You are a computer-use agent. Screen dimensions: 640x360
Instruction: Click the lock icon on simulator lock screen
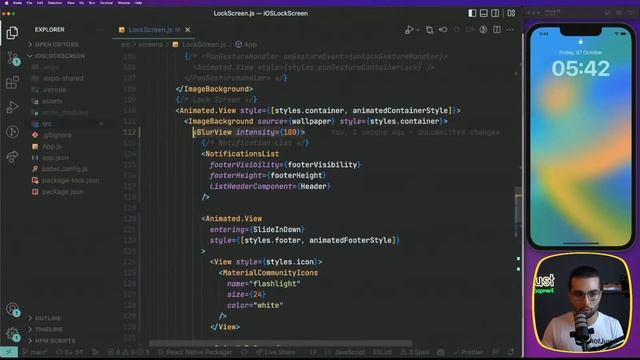tap(581, 42)
